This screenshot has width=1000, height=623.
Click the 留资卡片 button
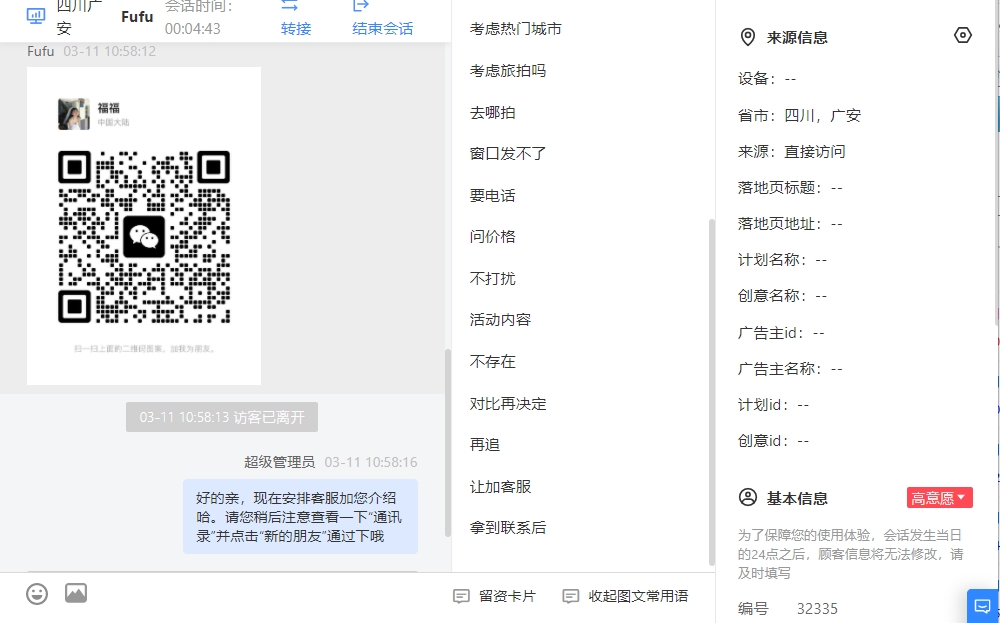(494, 596)
